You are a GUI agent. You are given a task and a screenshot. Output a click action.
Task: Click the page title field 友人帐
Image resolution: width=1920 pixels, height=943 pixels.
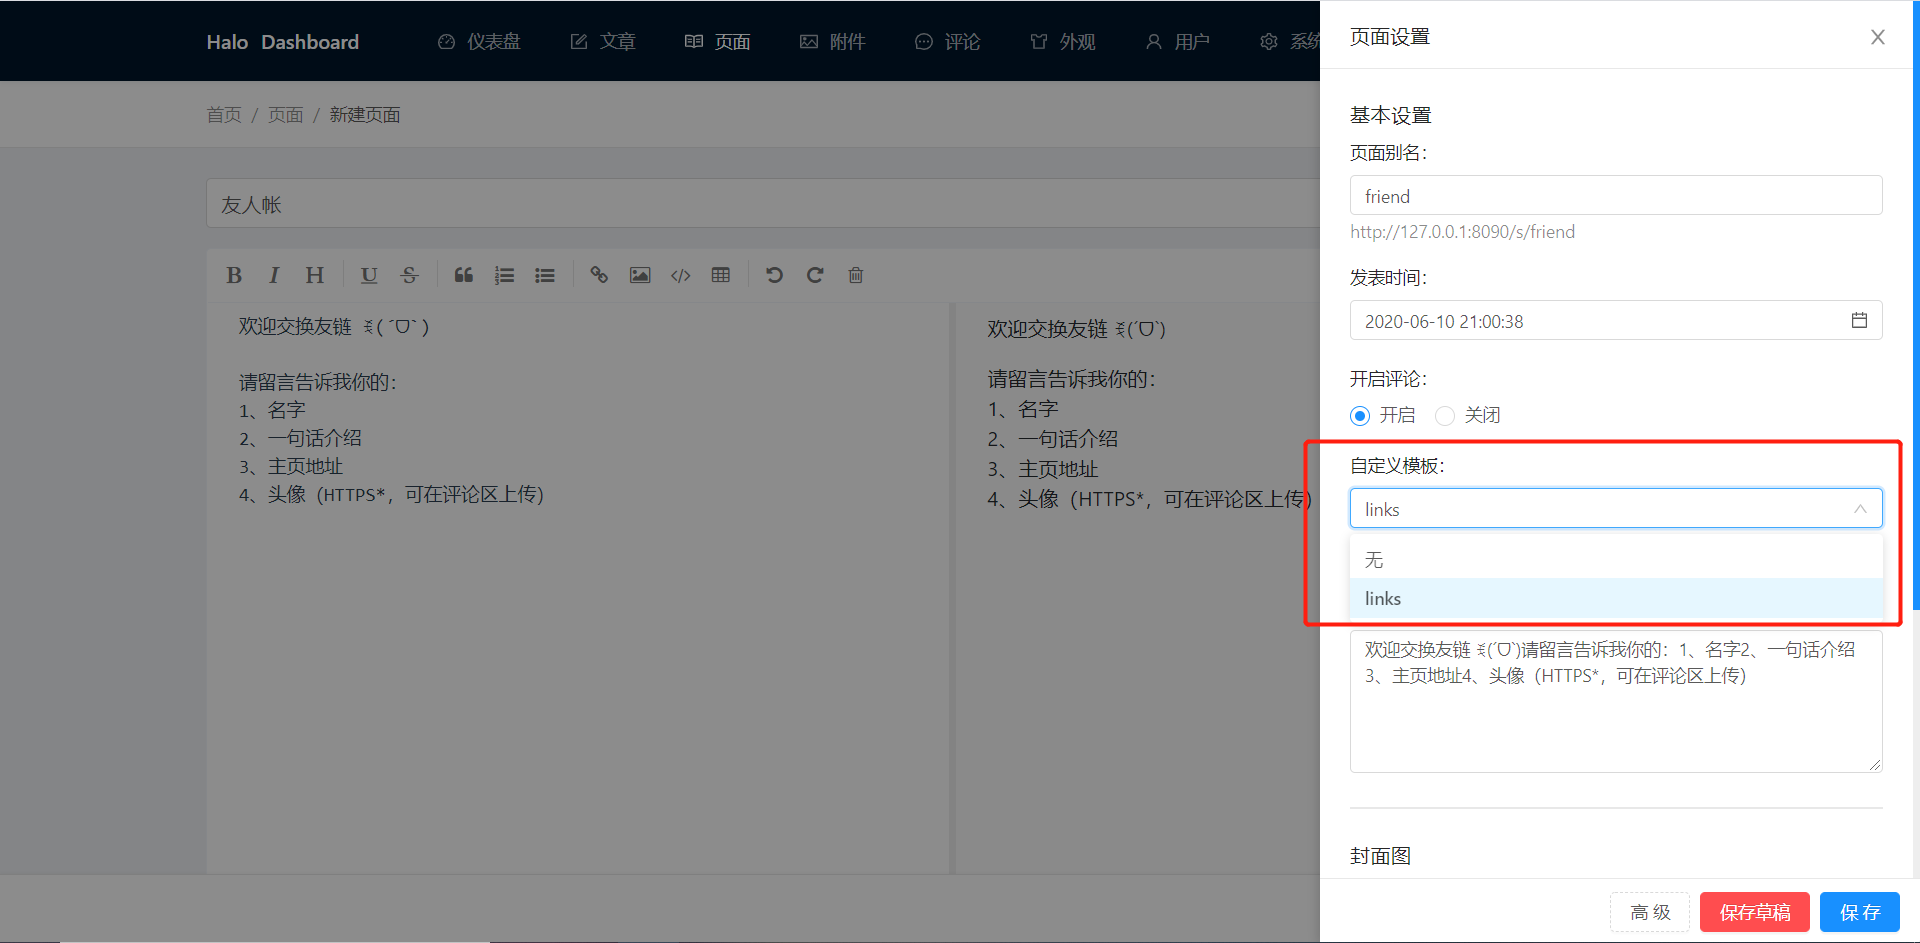pos(763,204)
